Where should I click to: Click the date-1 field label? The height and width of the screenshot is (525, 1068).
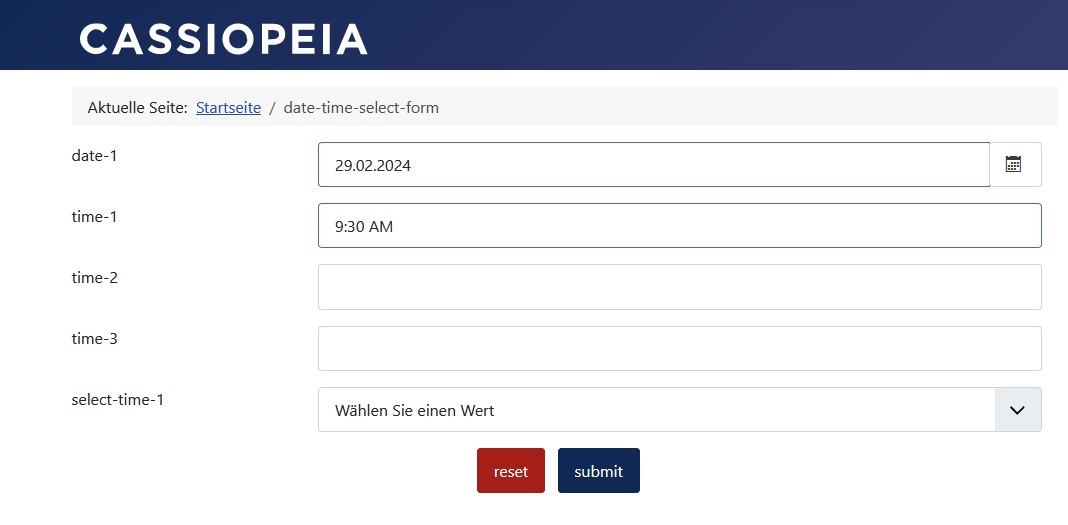[x=95, y=155]
